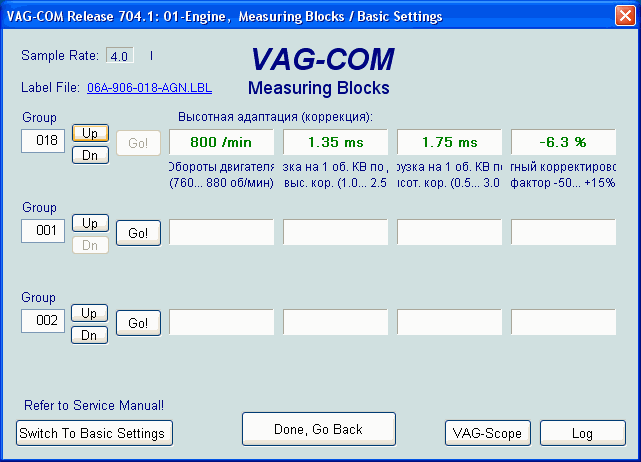Select the 800 /min value
This screenshot has height=462, width=641.
(221, 142)
